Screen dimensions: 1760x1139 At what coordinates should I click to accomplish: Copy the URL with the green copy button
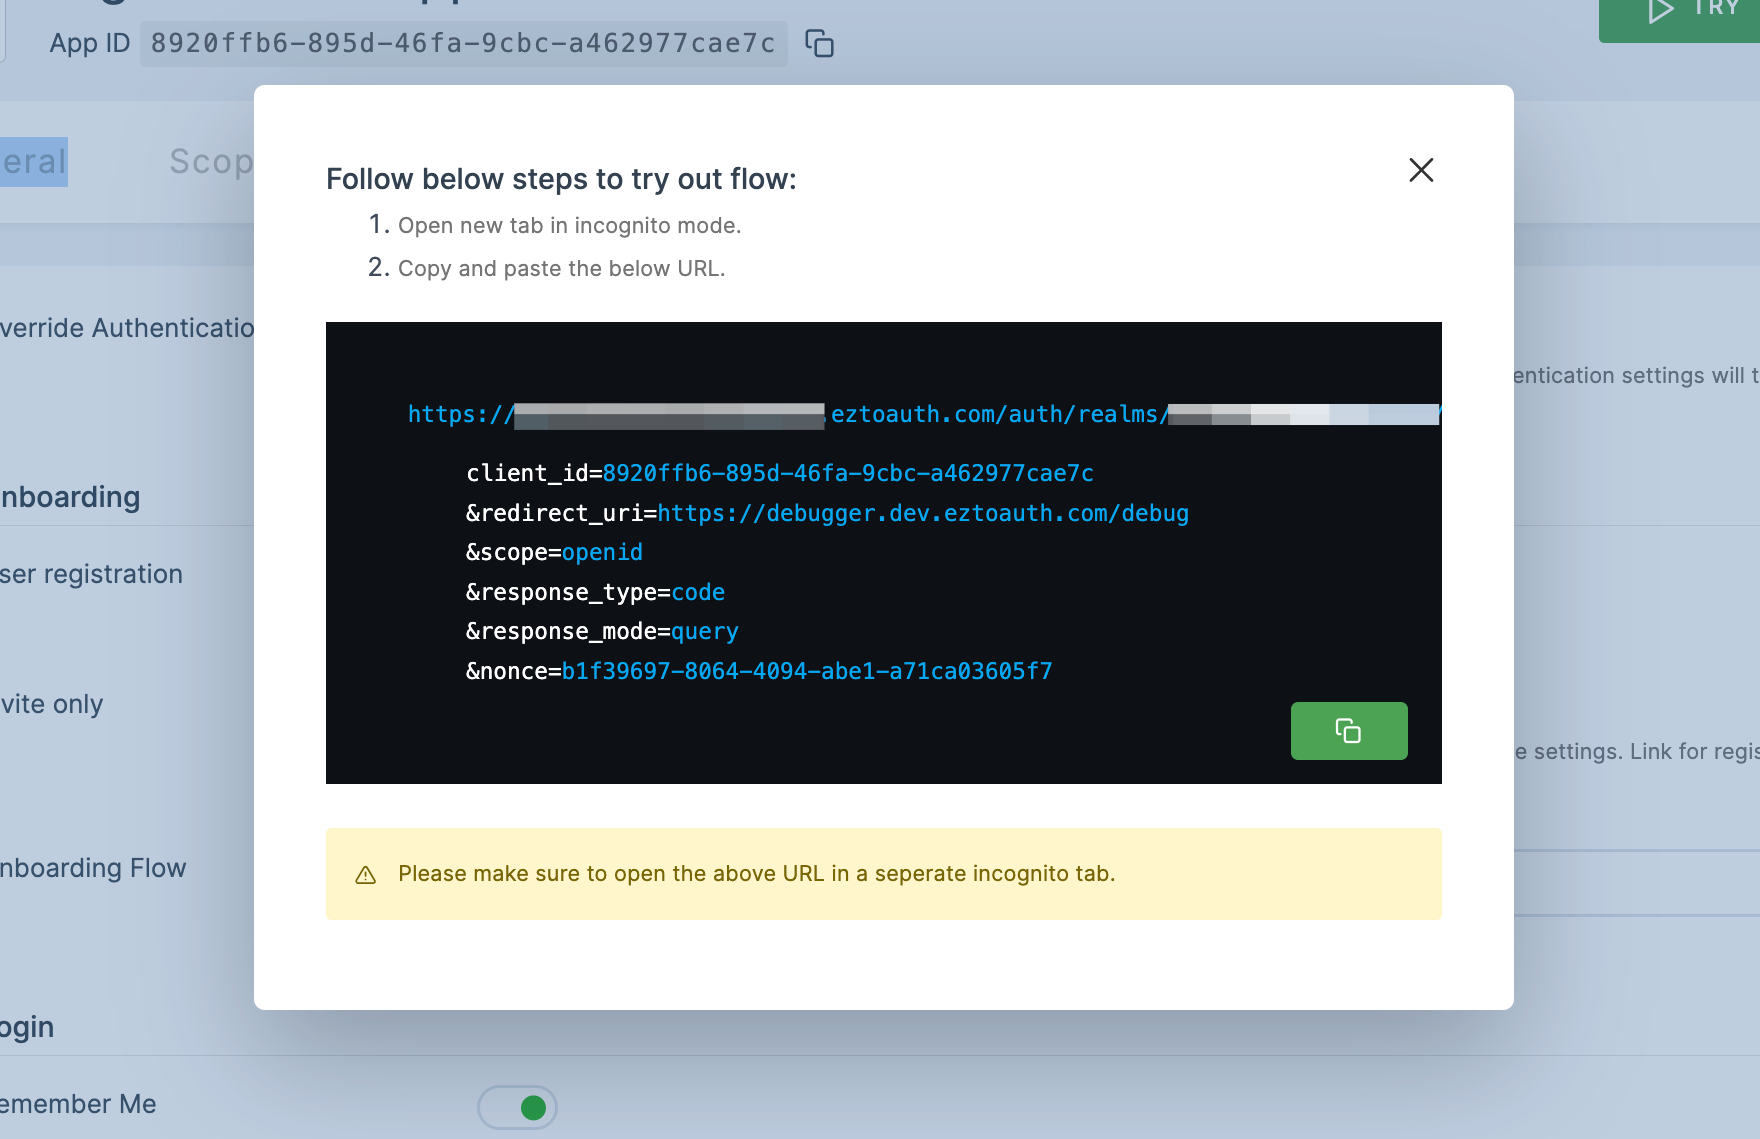pos(1349,731)
